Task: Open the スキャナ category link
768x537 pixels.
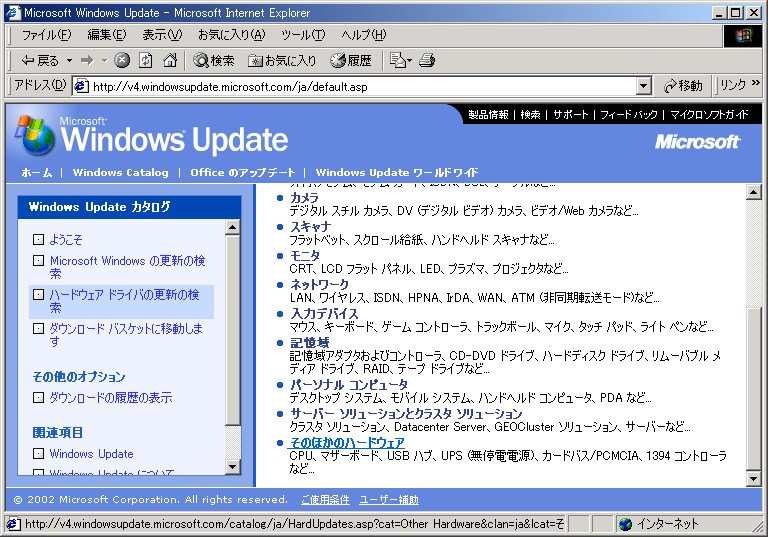Action: pos(311,227)
